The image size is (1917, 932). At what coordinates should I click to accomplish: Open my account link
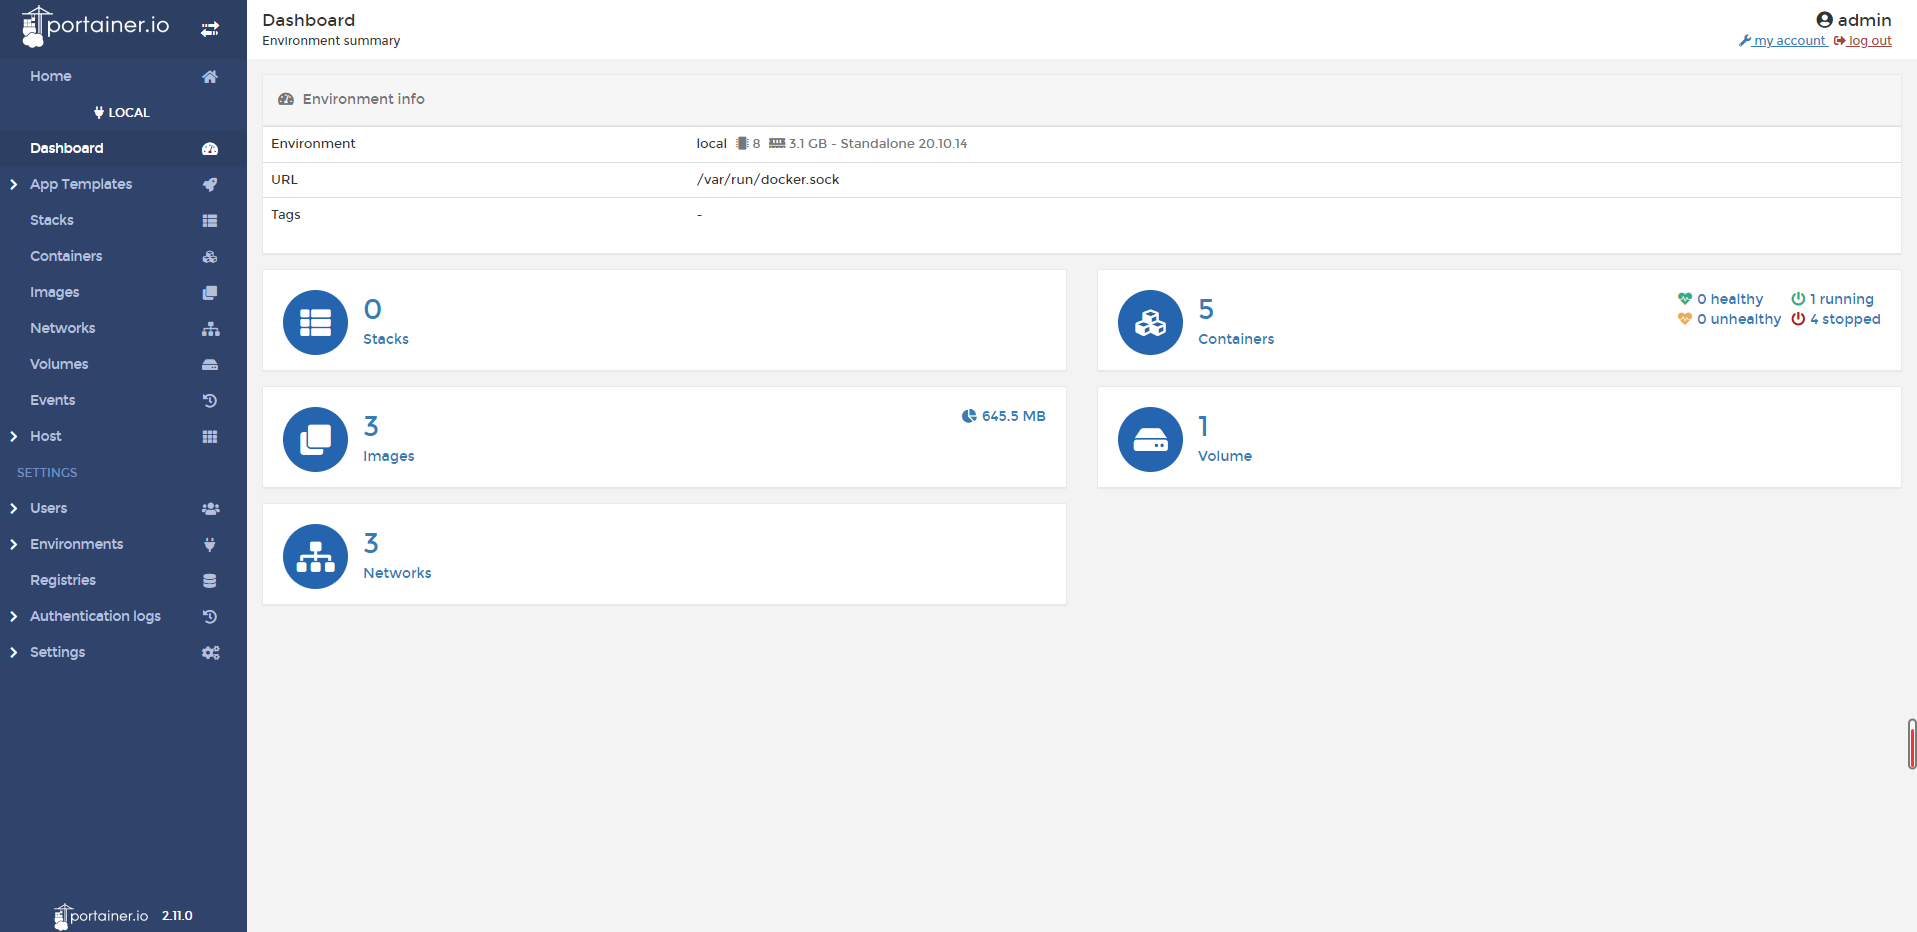tap(1783, 41)
